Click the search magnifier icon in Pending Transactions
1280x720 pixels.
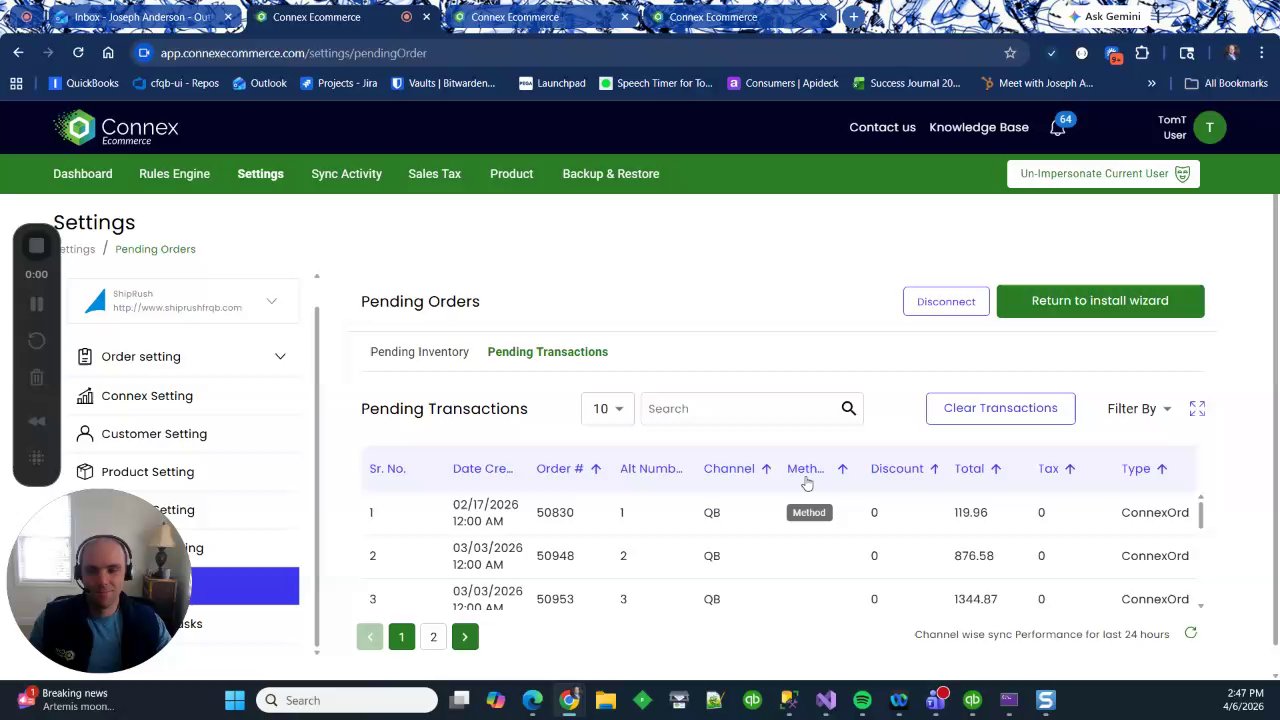pyautogui.click(x=848, y=408)
